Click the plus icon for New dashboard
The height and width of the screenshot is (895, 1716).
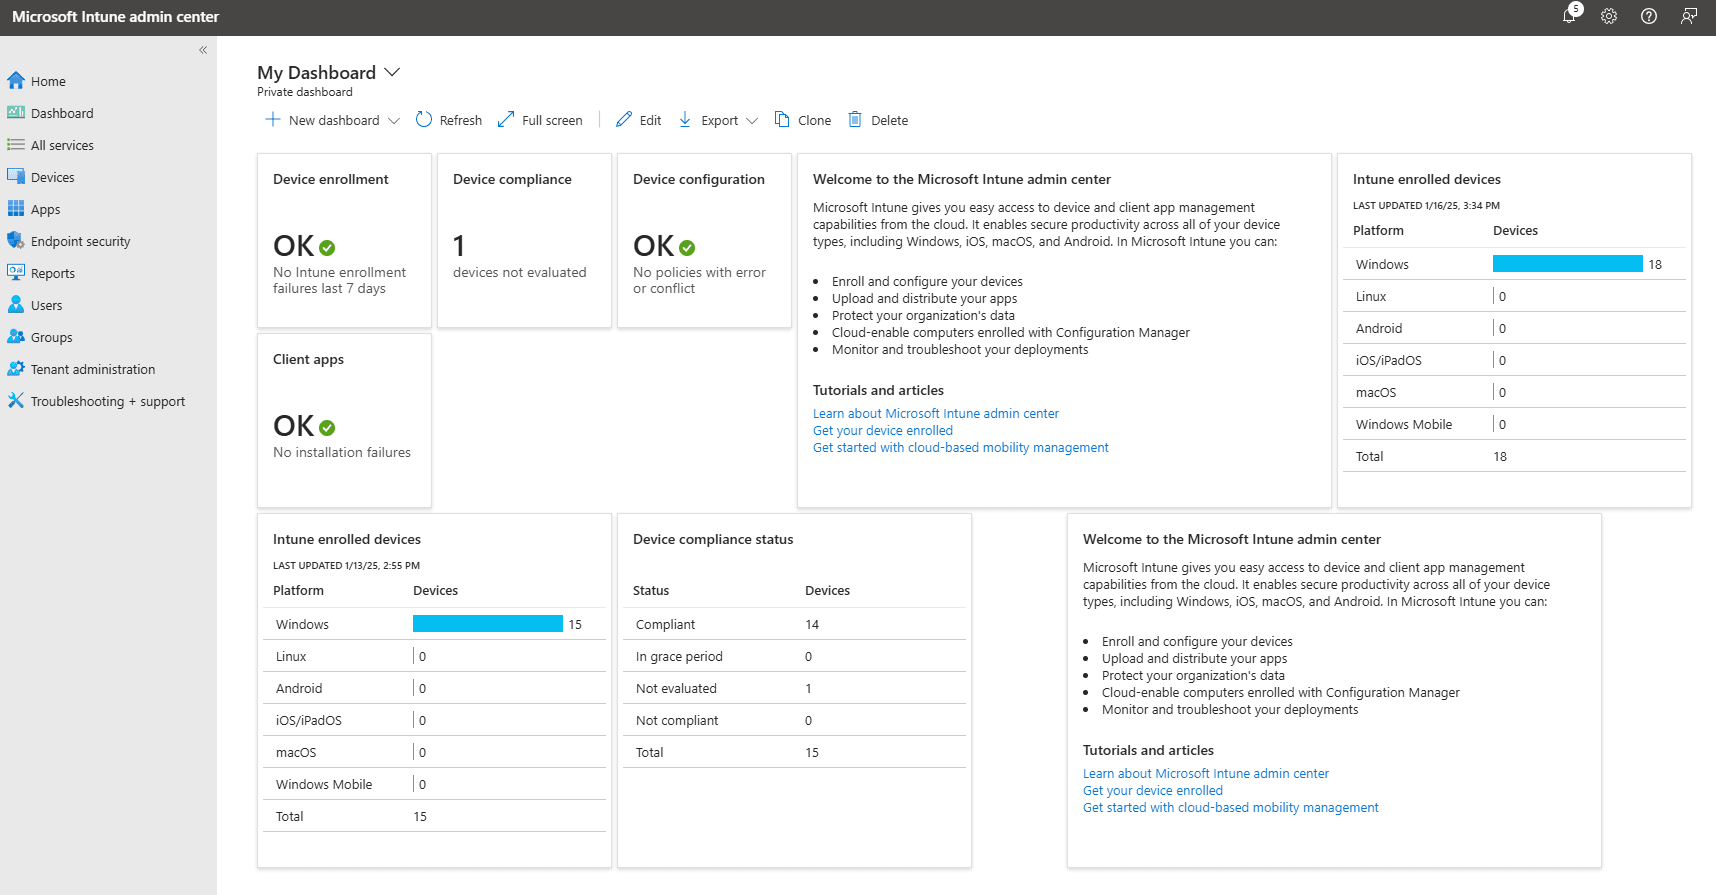pyautogui.click(x=272, y=120)
